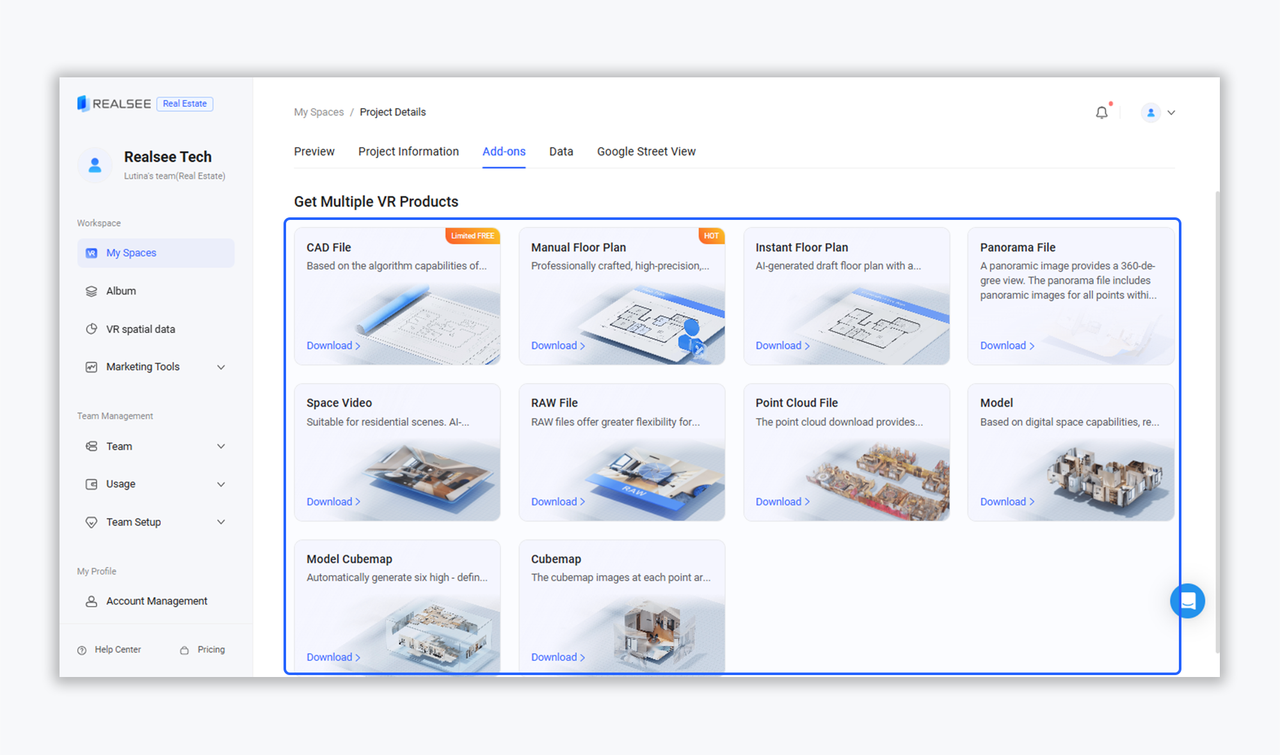Click the VR spatial data icon
Image resolution: width=1280 pixels, height=755 pixels.
coord(92,329)
